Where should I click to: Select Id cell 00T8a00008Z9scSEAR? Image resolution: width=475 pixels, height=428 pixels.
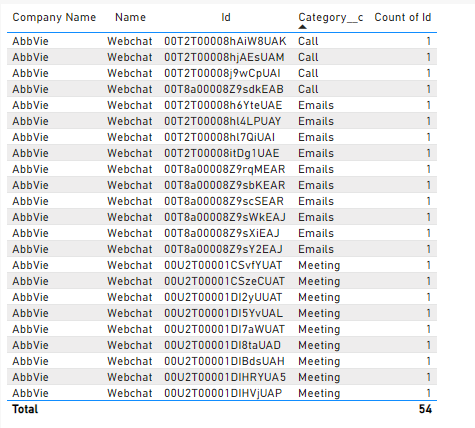pos(224,201)
